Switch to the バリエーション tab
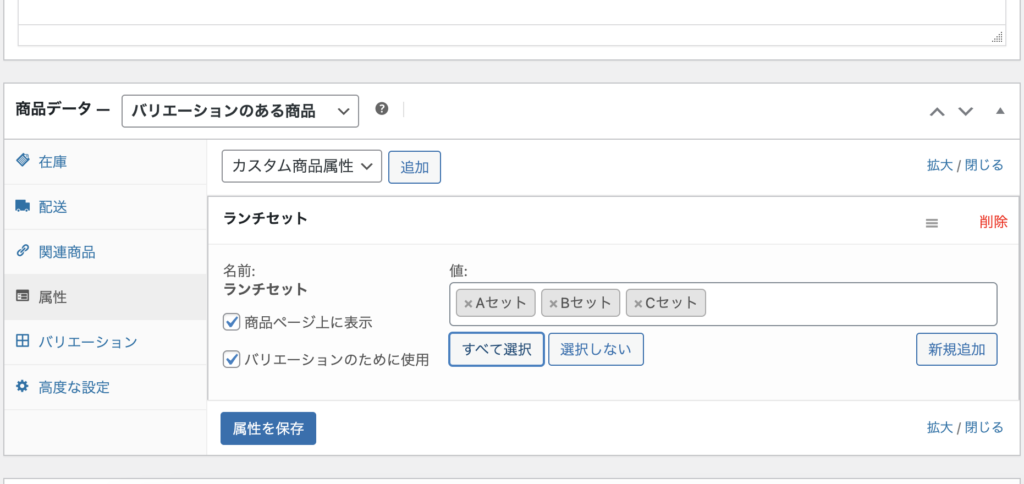 87,342
